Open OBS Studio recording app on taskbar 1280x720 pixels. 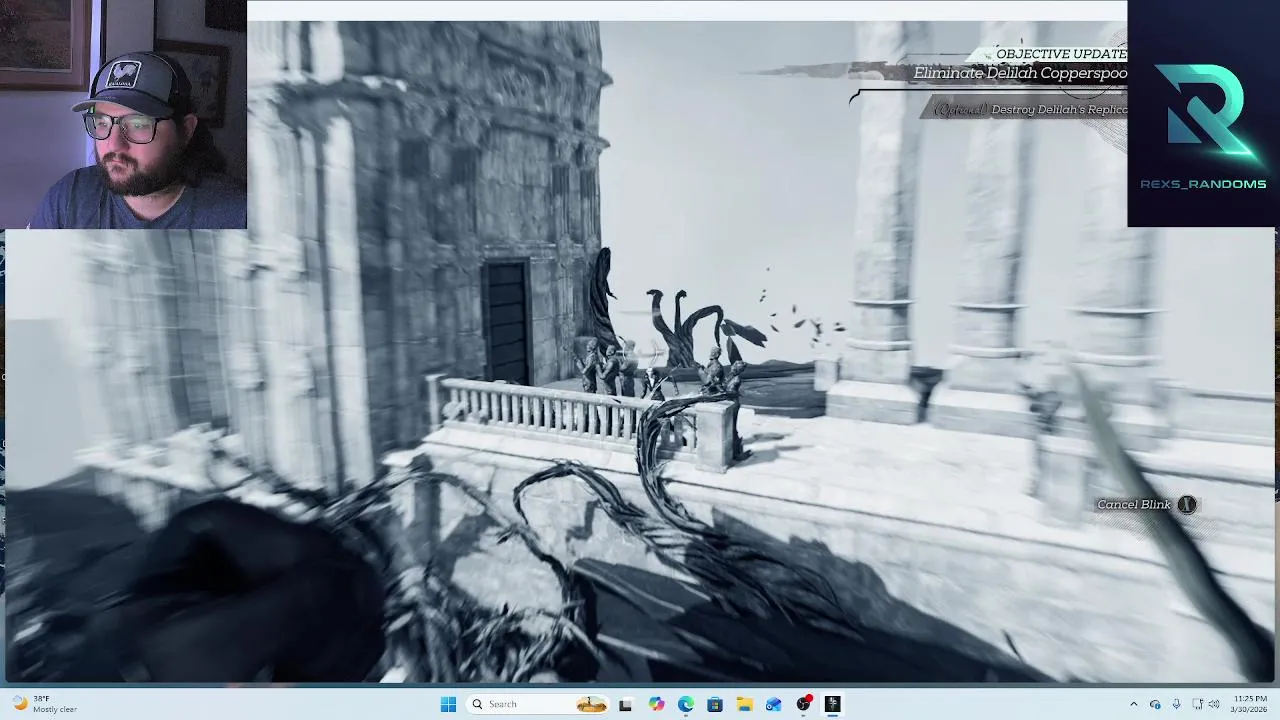click(803, 704)
